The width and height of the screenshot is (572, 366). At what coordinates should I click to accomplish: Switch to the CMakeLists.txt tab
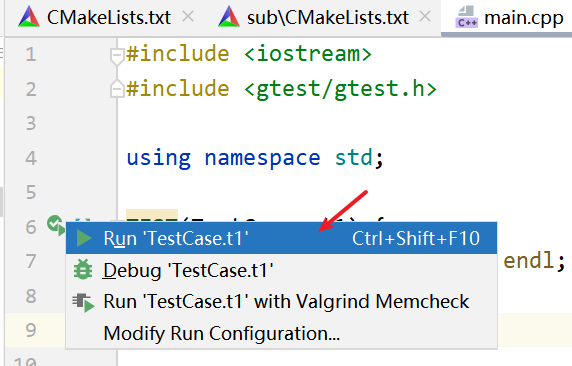pos(109,18)
